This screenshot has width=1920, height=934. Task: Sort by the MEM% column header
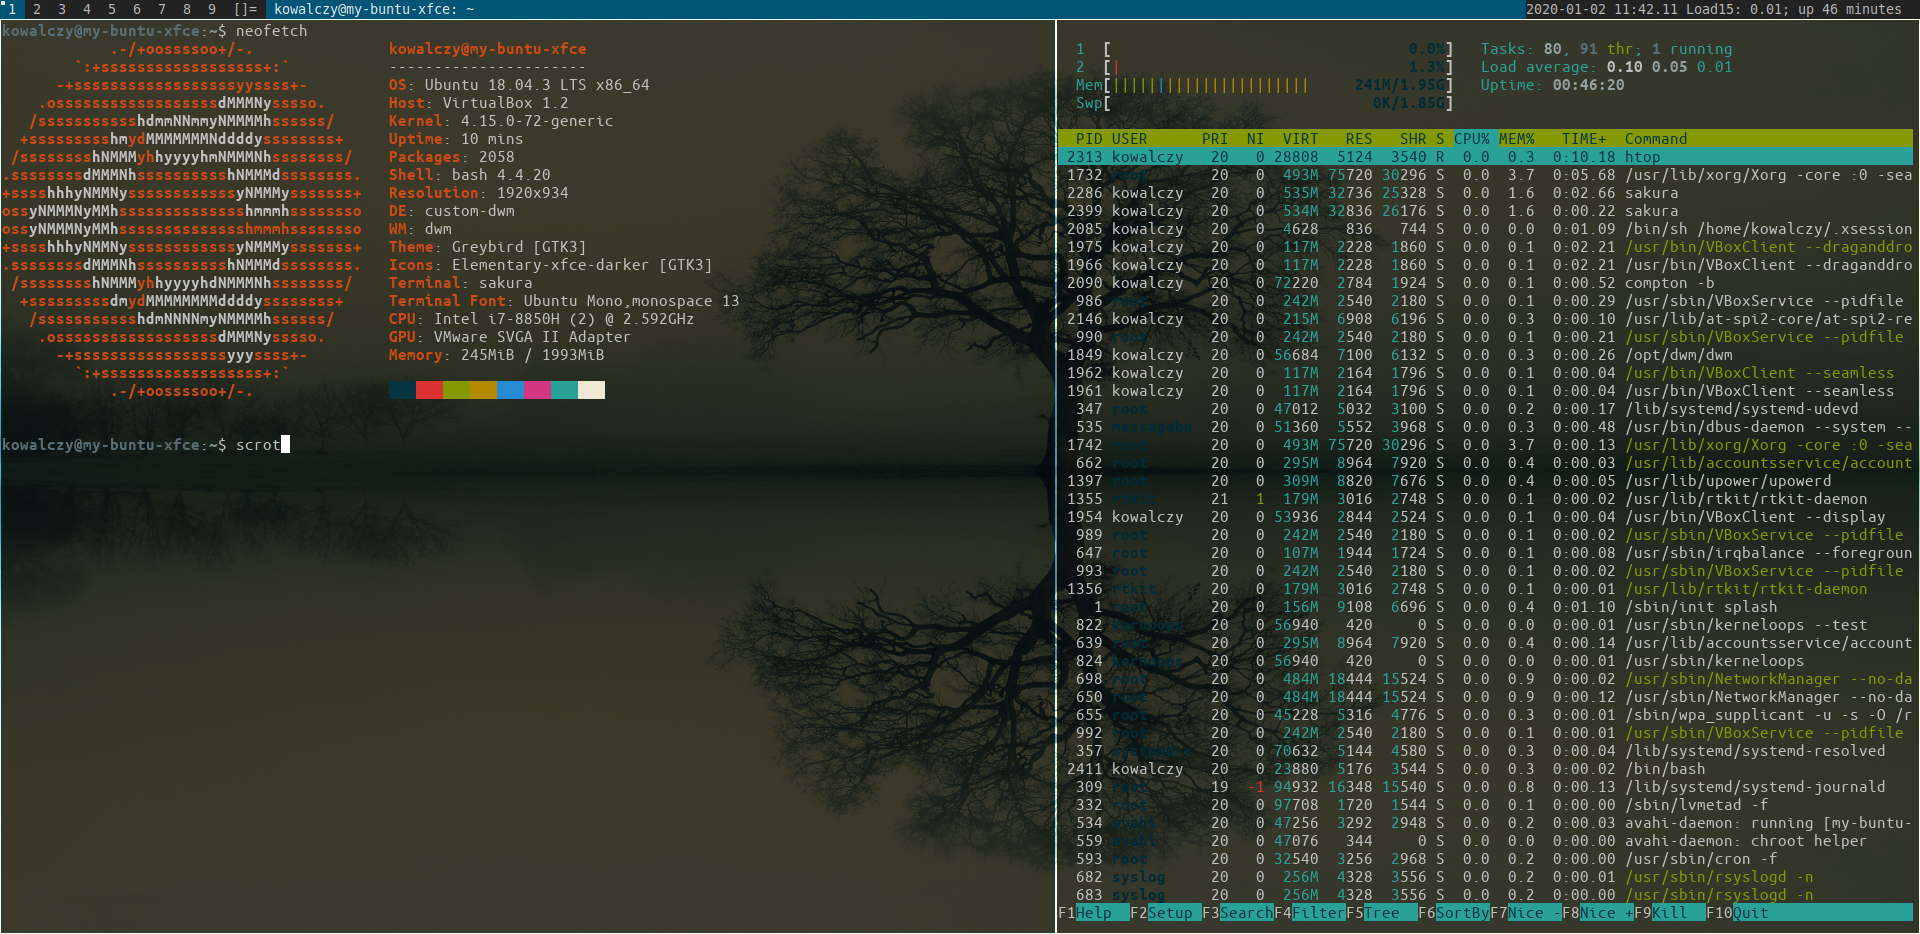(x=1516, y=139)
